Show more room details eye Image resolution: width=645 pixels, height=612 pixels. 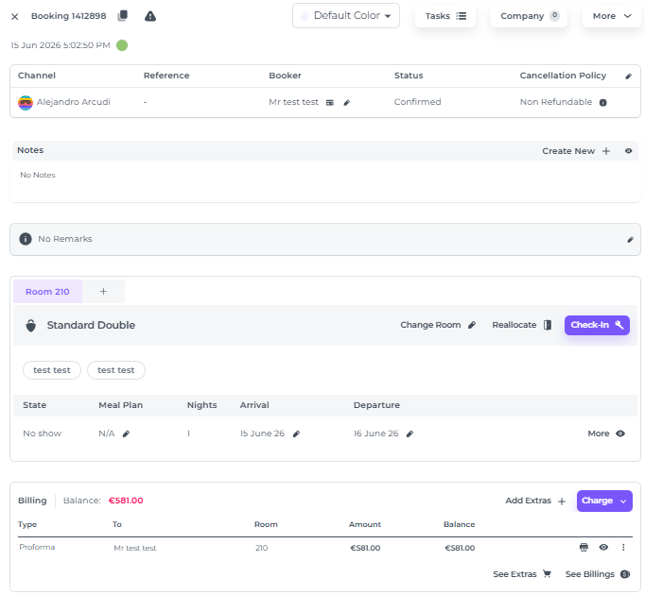620,434
